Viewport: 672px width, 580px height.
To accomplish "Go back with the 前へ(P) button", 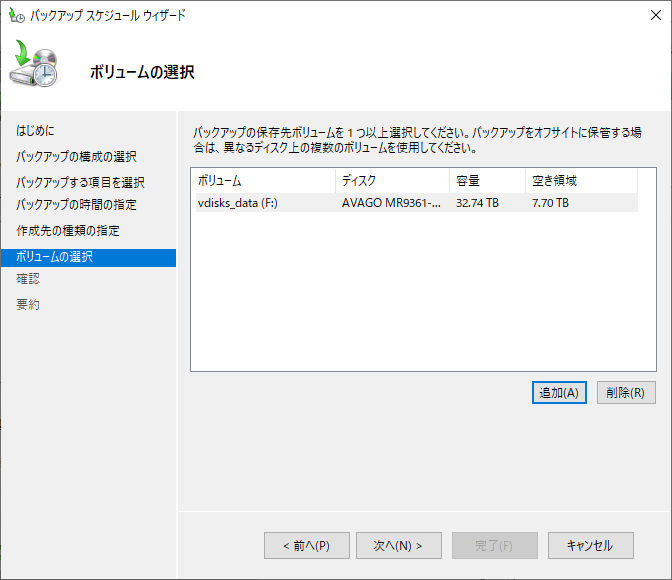I will coord(307,545).
